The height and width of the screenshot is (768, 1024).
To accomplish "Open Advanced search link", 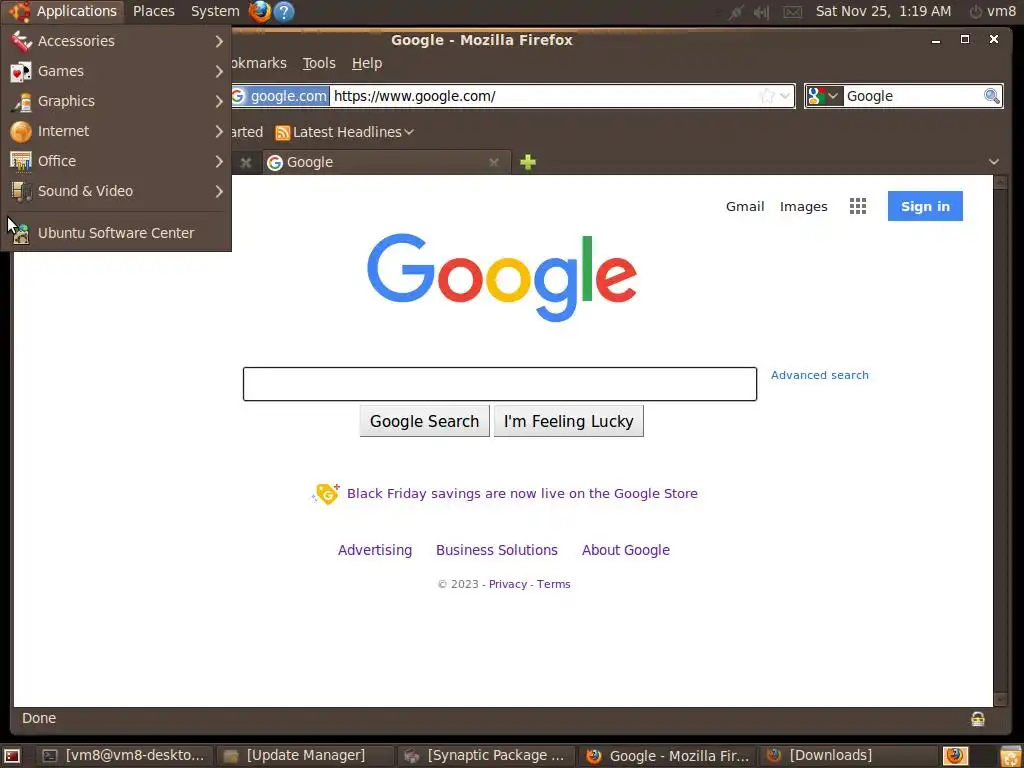I will tap(820, 375).
